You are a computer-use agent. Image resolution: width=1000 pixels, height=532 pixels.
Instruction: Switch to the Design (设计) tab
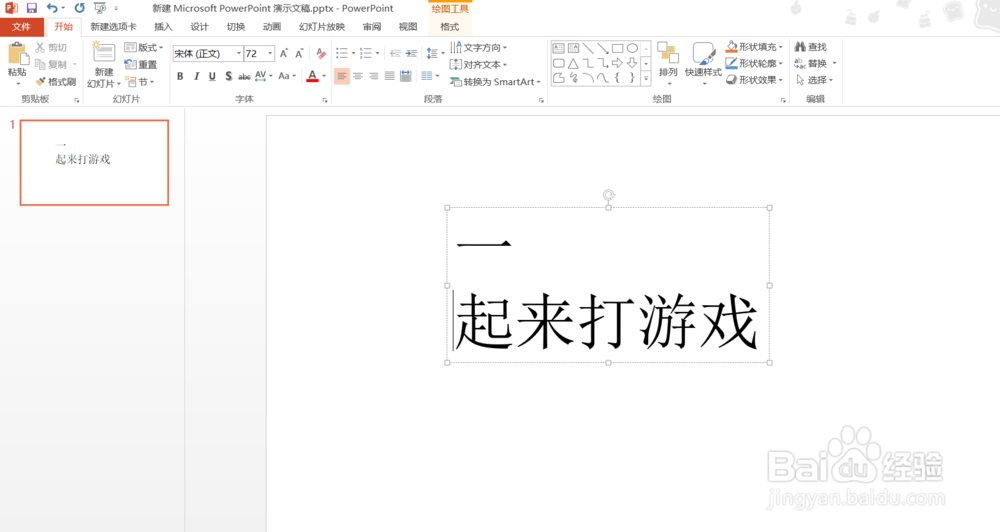coord(200,27)
